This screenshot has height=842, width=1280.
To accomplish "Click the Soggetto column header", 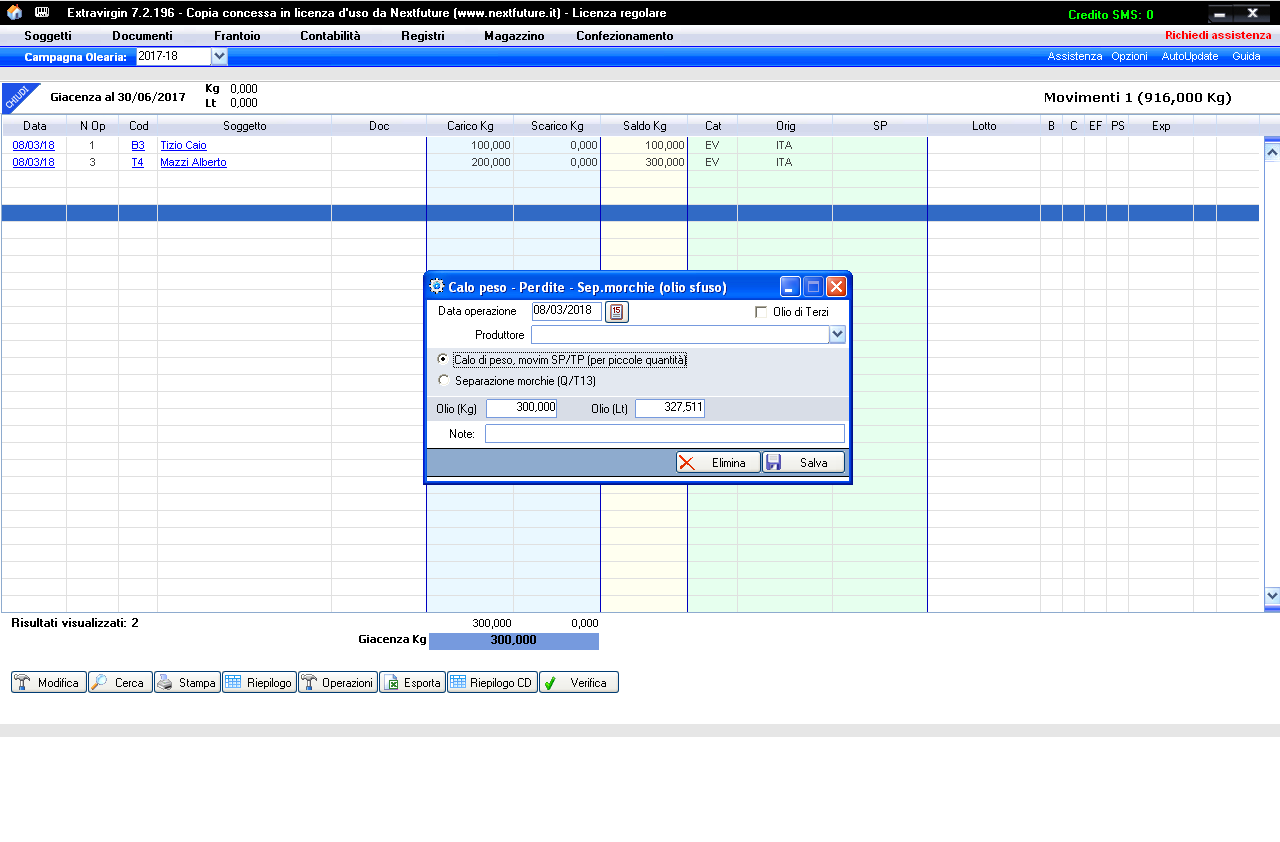I will (245, 126).
